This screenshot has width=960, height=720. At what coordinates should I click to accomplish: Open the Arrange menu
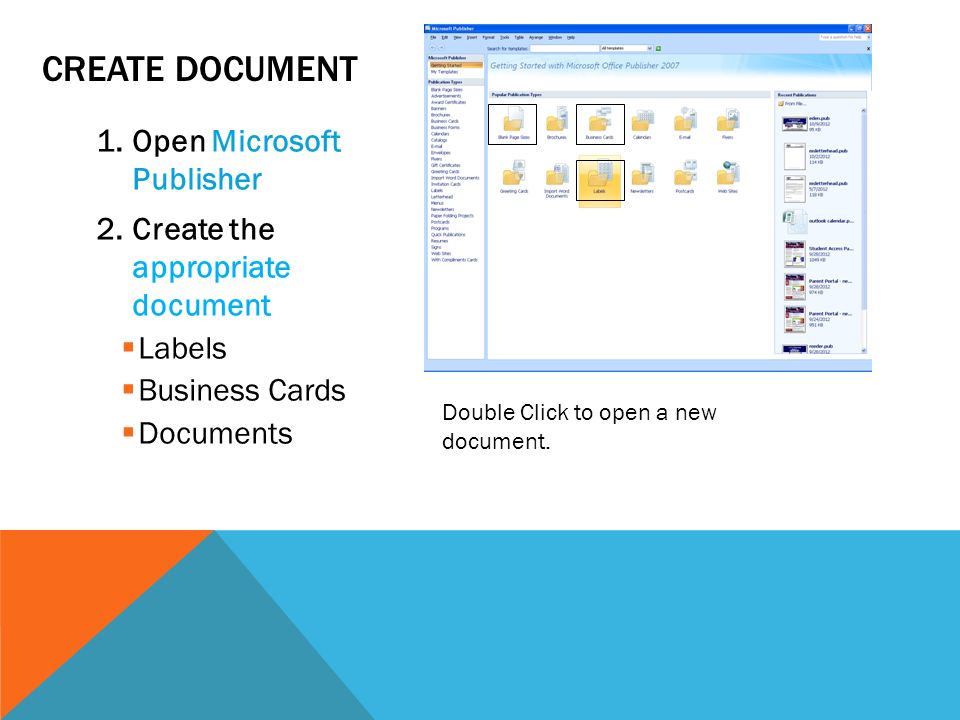click(536, 38)
